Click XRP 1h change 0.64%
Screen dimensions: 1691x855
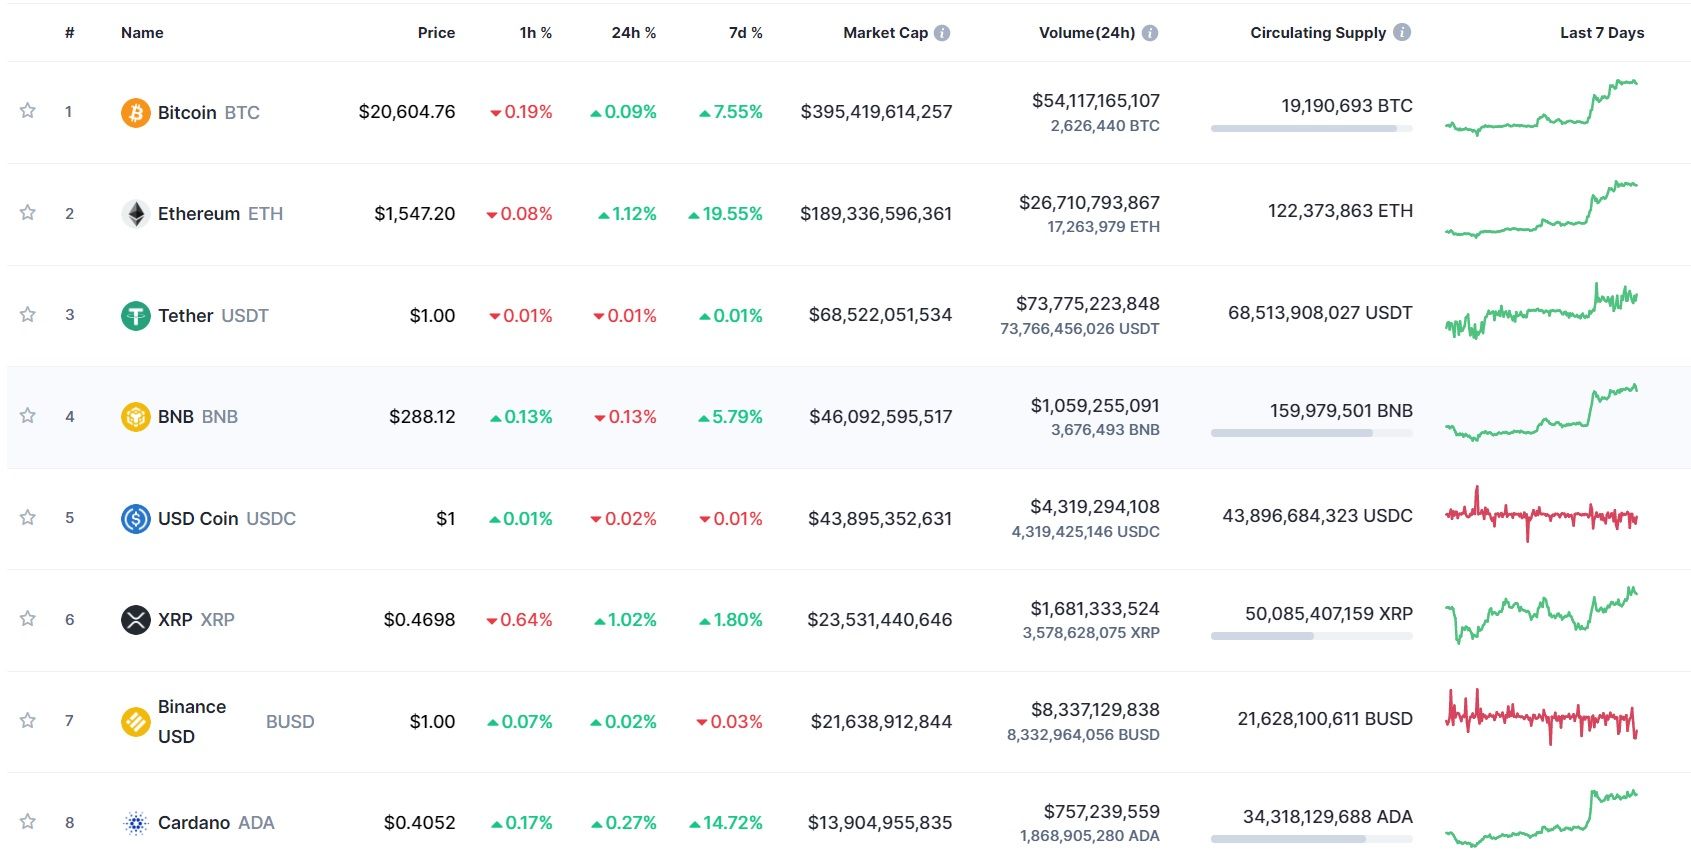coord(519,620)
